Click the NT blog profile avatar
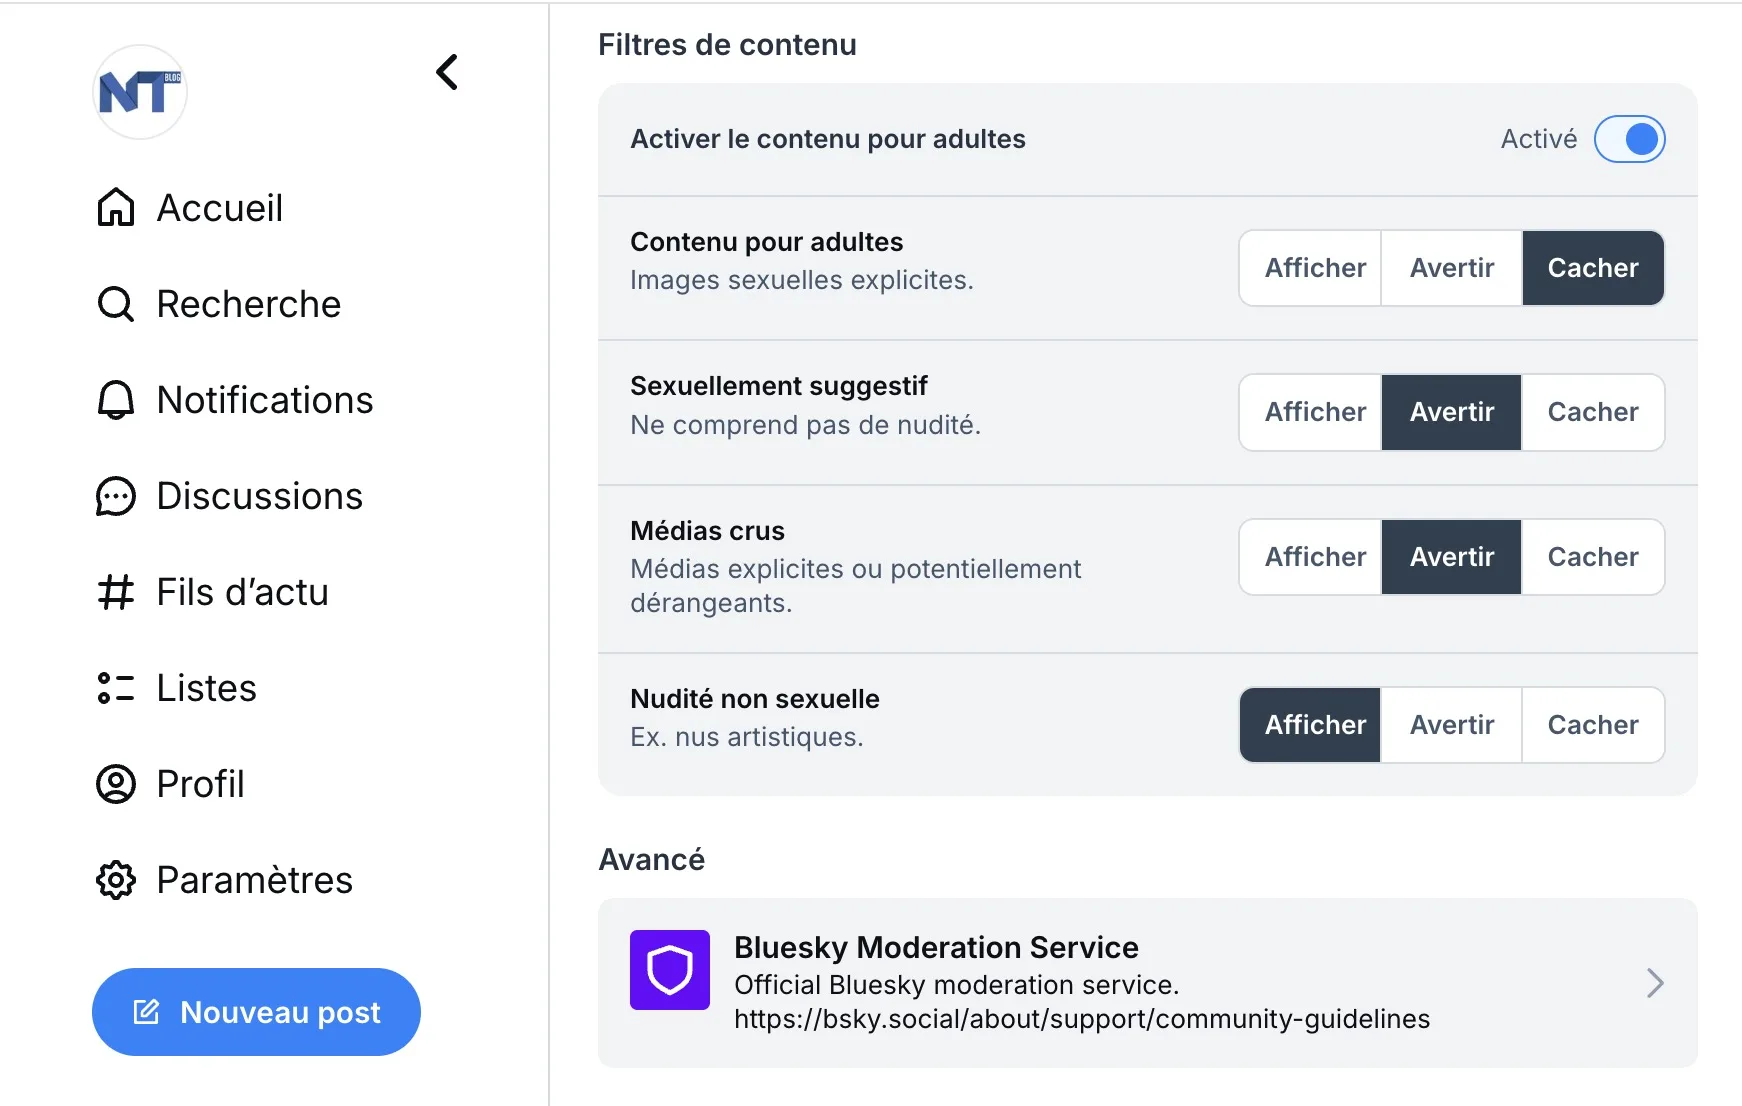The width and height of the screenshot is (1742, 1106). click(140, 92)
